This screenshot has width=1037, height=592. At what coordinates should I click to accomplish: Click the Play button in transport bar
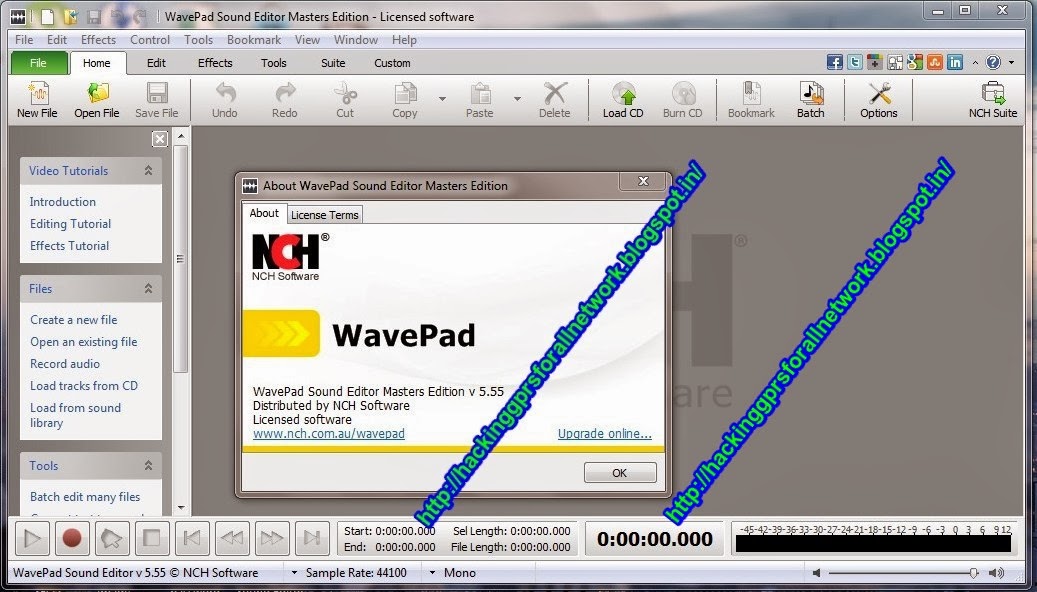[x=32, y=538]
